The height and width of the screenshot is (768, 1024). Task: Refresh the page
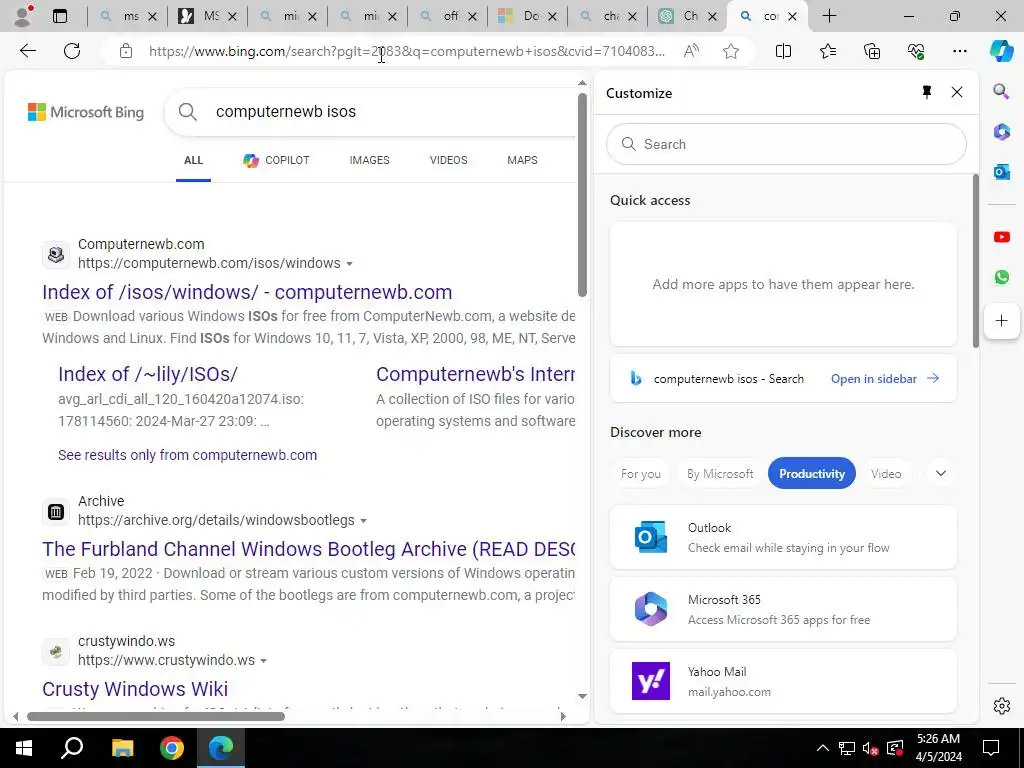click(x=72, y=51)
